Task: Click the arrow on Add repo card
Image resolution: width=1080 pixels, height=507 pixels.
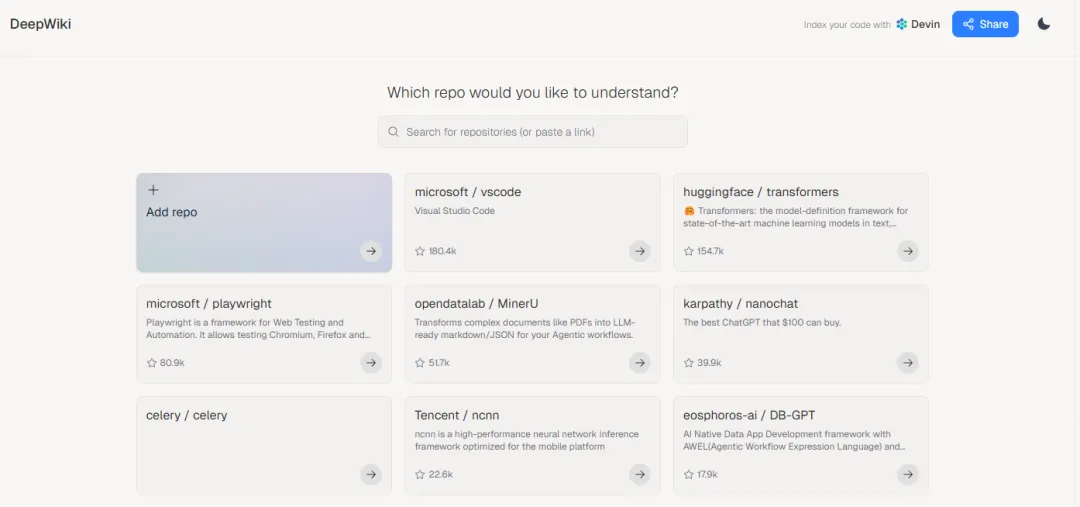Action: point(371,251)
